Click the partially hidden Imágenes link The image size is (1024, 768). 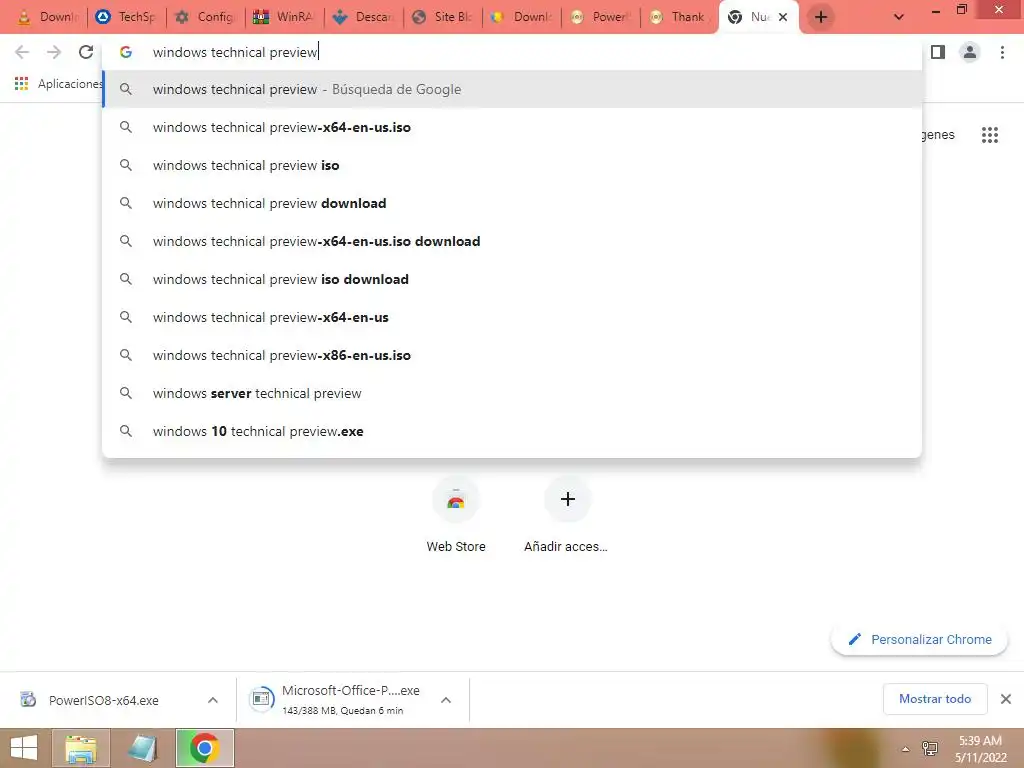click(x=938, y=135)
